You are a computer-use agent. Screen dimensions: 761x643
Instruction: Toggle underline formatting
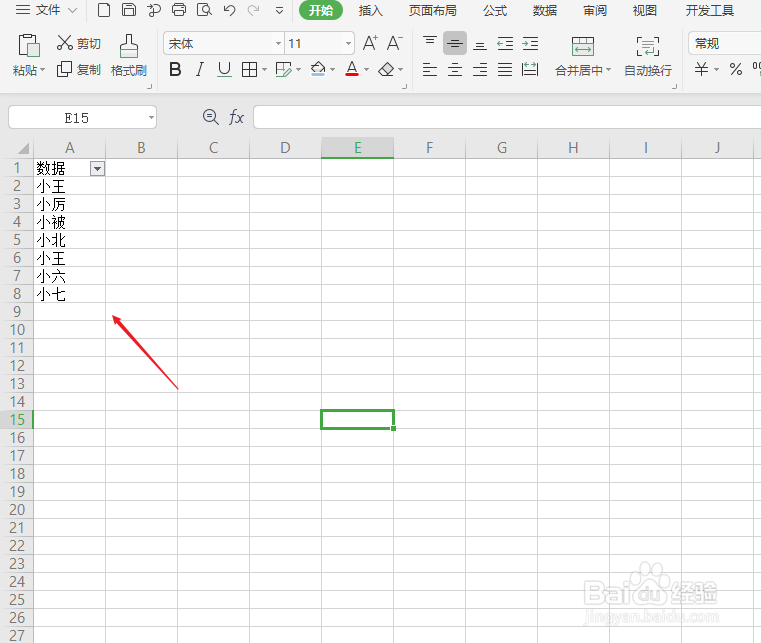pyautogui.click(x=224, y=69)
